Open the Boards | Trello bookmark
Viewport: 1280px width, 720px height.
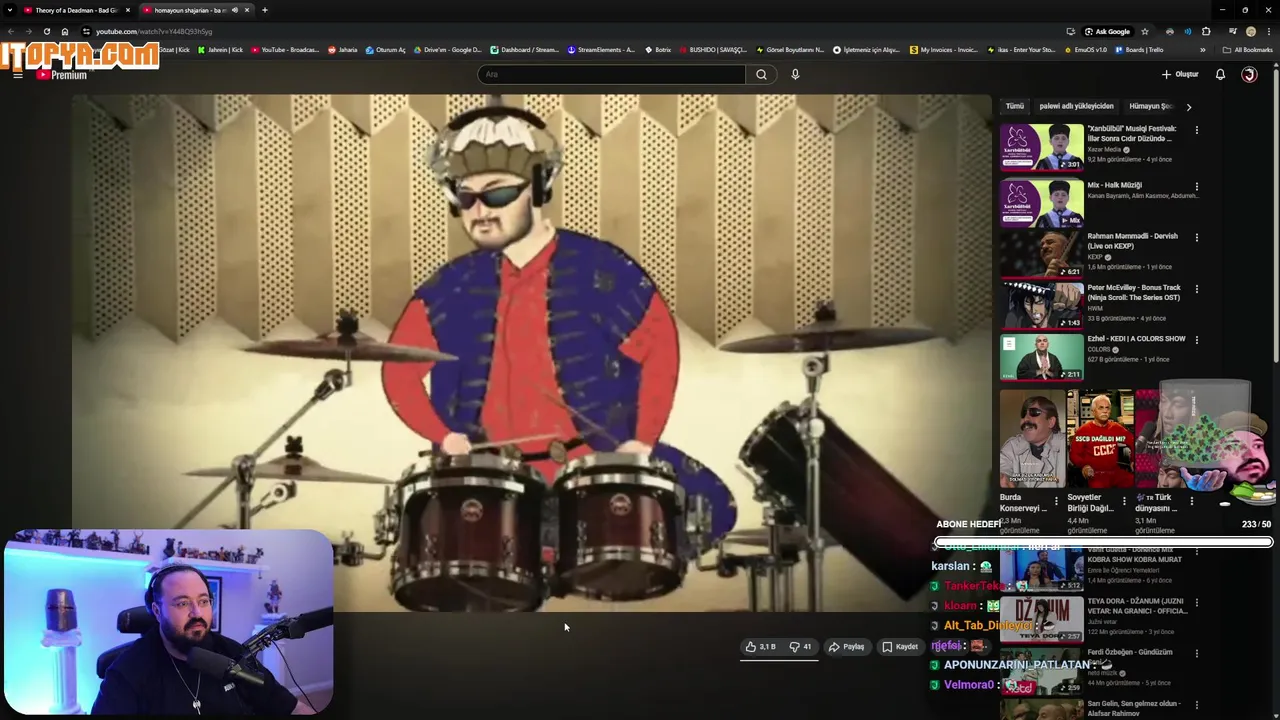(x=1139, y=49)
